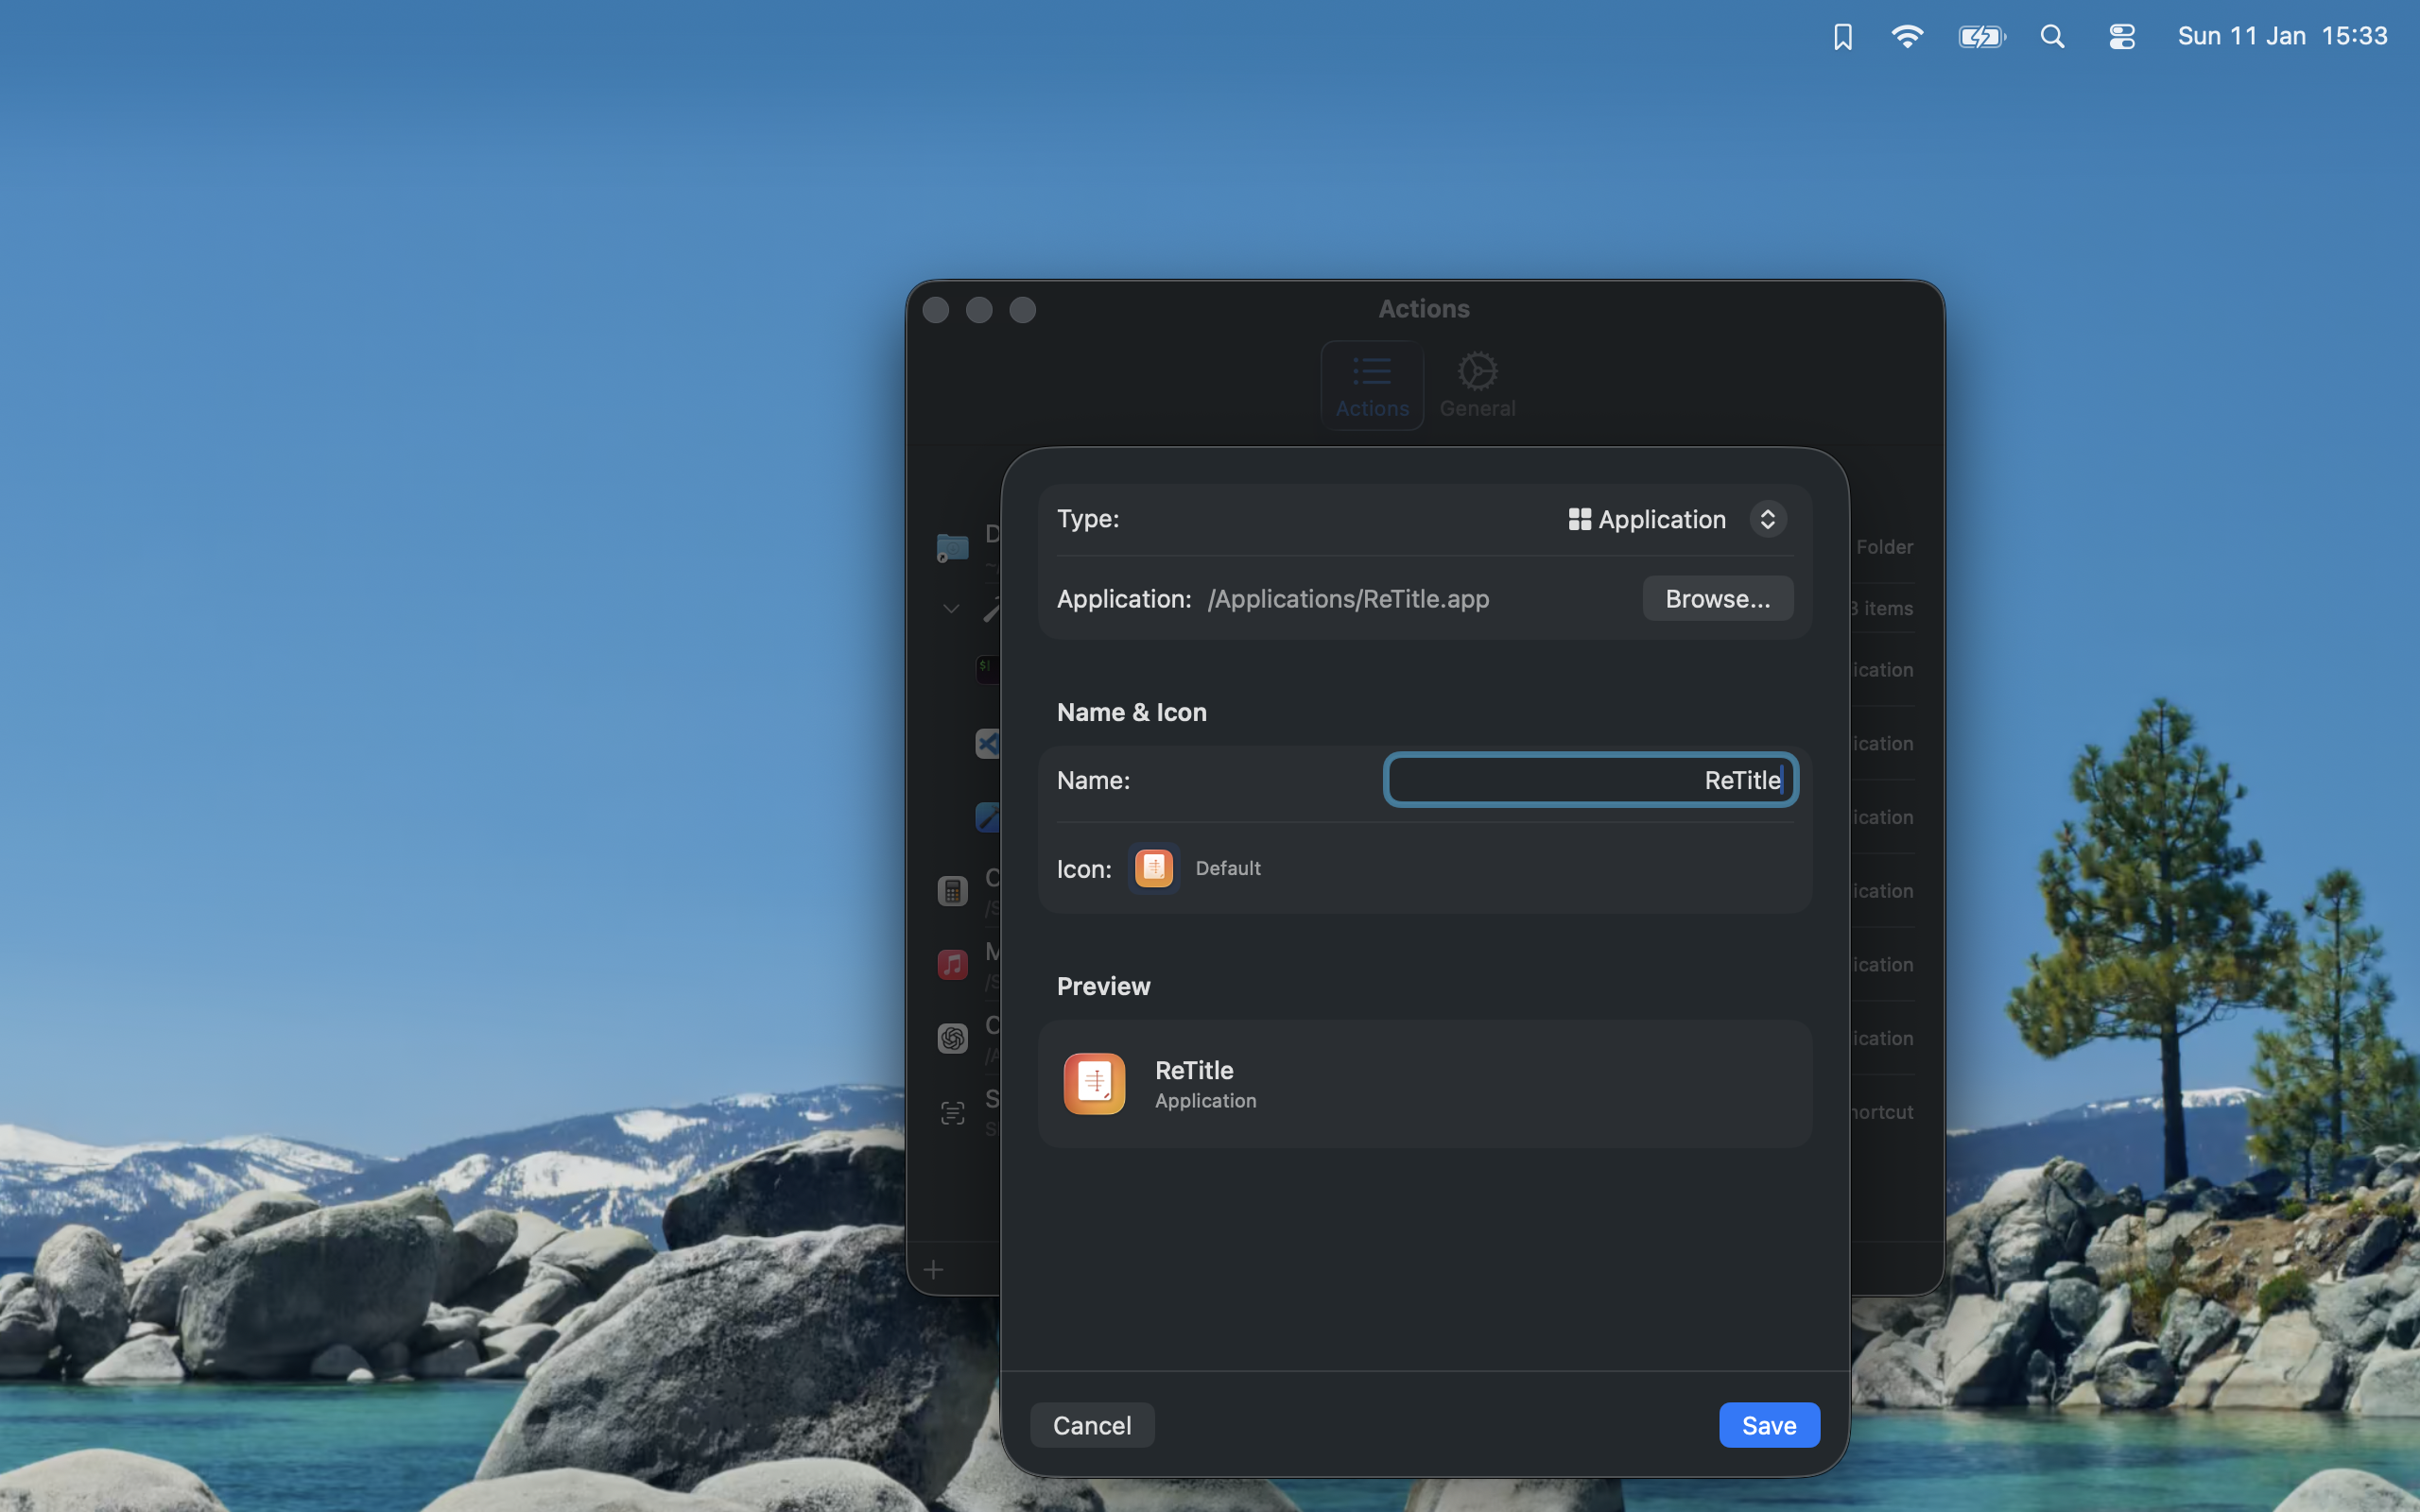Click the Default ReTitle icon next to Icon label
2420x1512 pixels.
pyautogui.click(x=1153, y=868)
